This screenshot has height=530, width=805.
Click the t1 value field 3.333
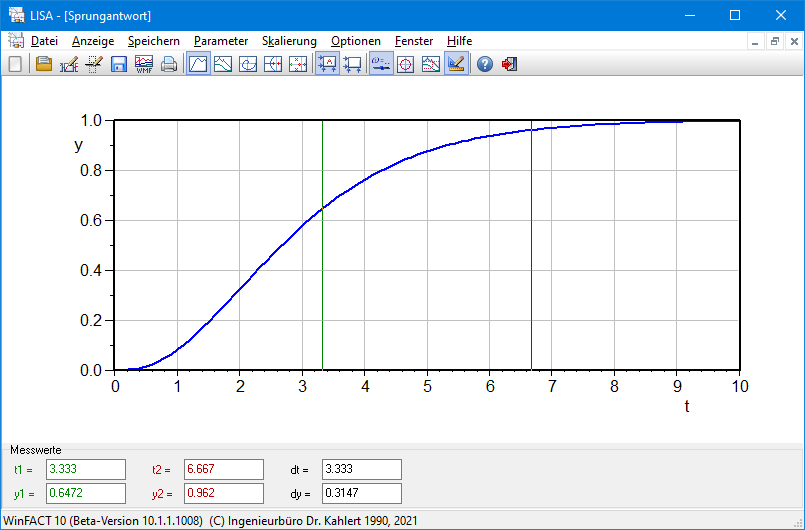(x=86, y=469)
